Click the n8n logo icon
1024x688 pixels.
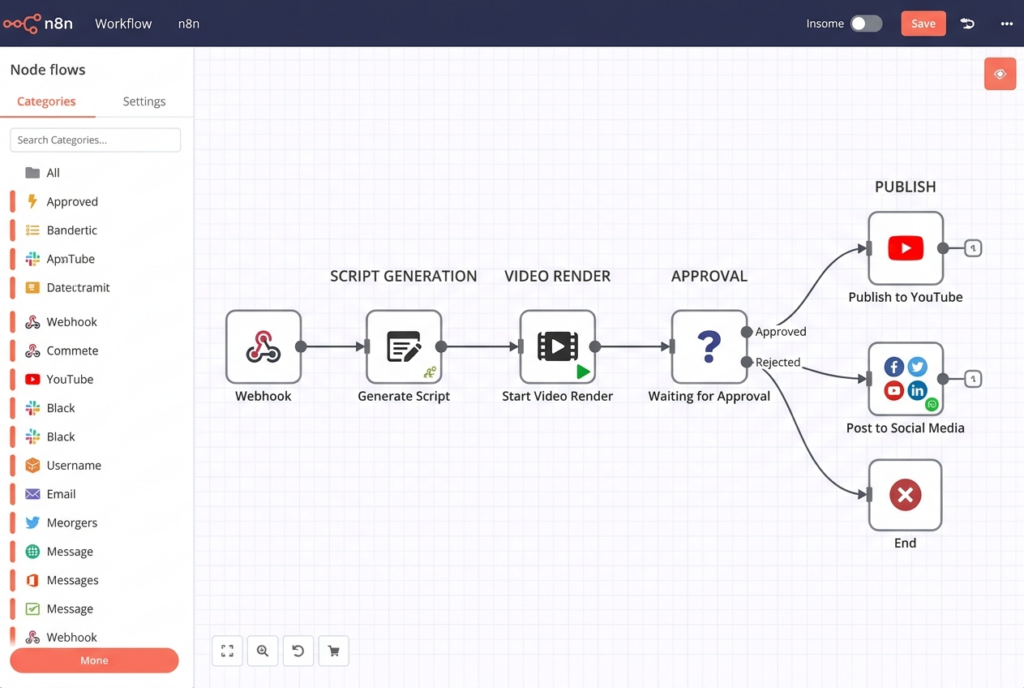[22, 24]
